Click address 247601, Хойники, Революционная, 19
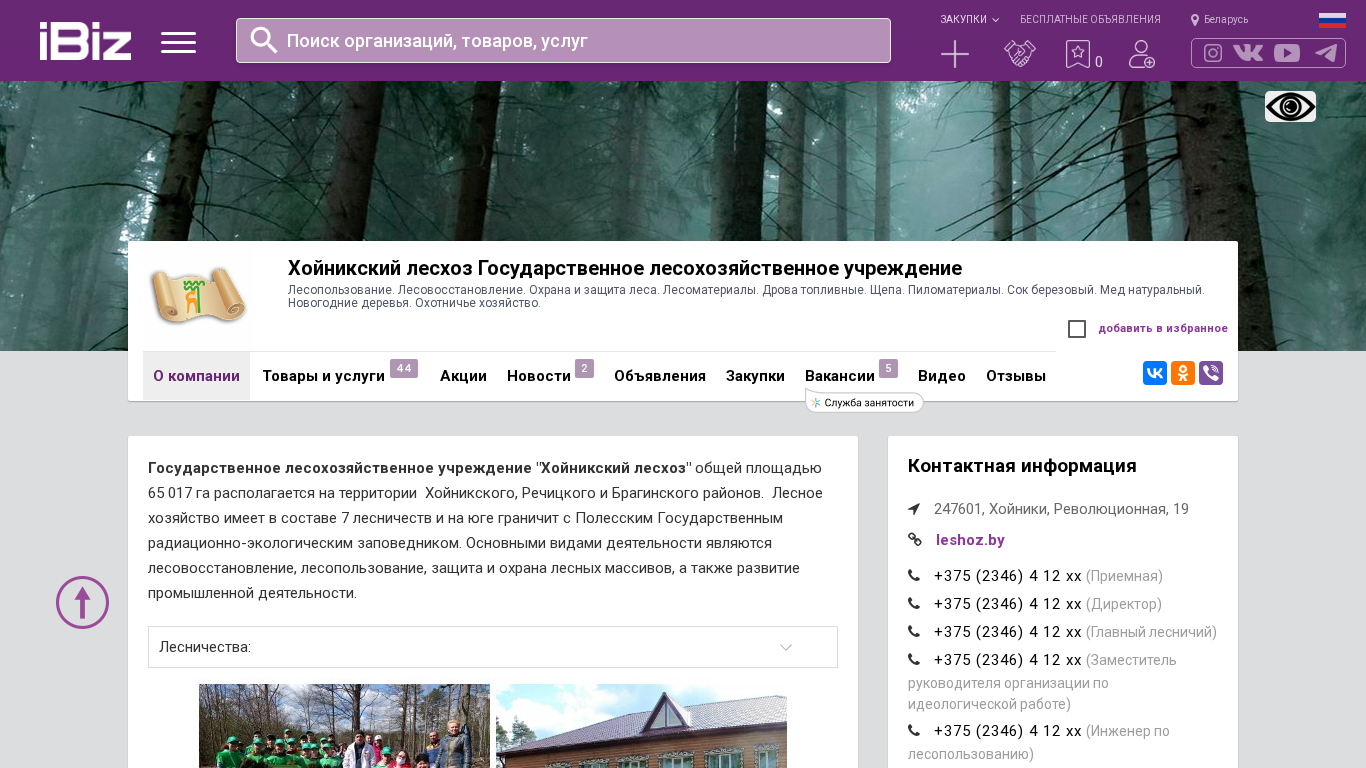 1061,509
